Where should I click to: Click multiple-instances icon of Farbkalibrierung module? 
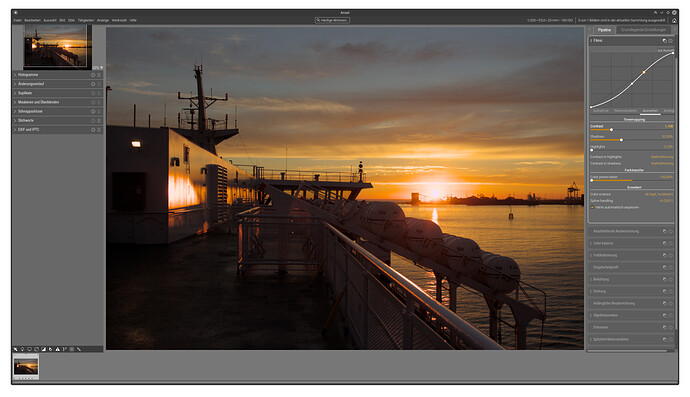coord(664,255)
